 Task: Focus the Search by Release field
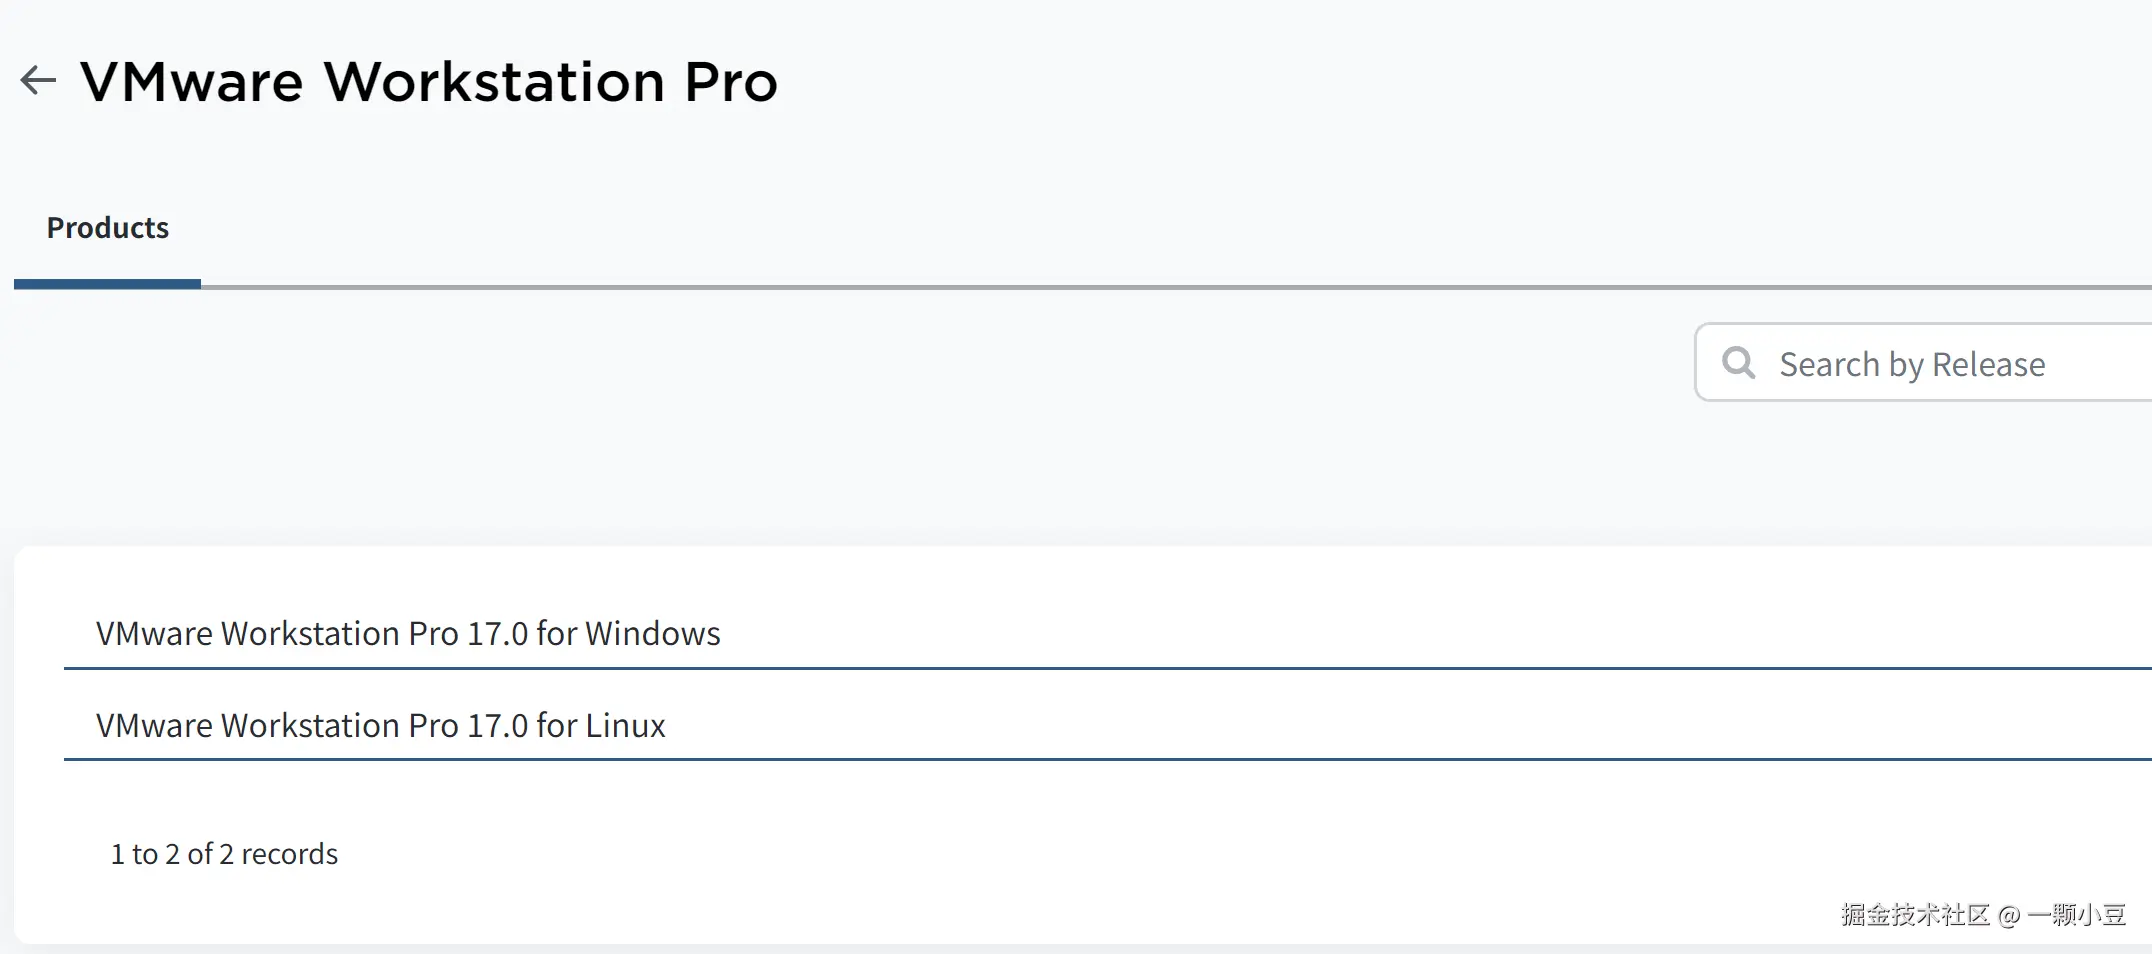[1950, 364]
